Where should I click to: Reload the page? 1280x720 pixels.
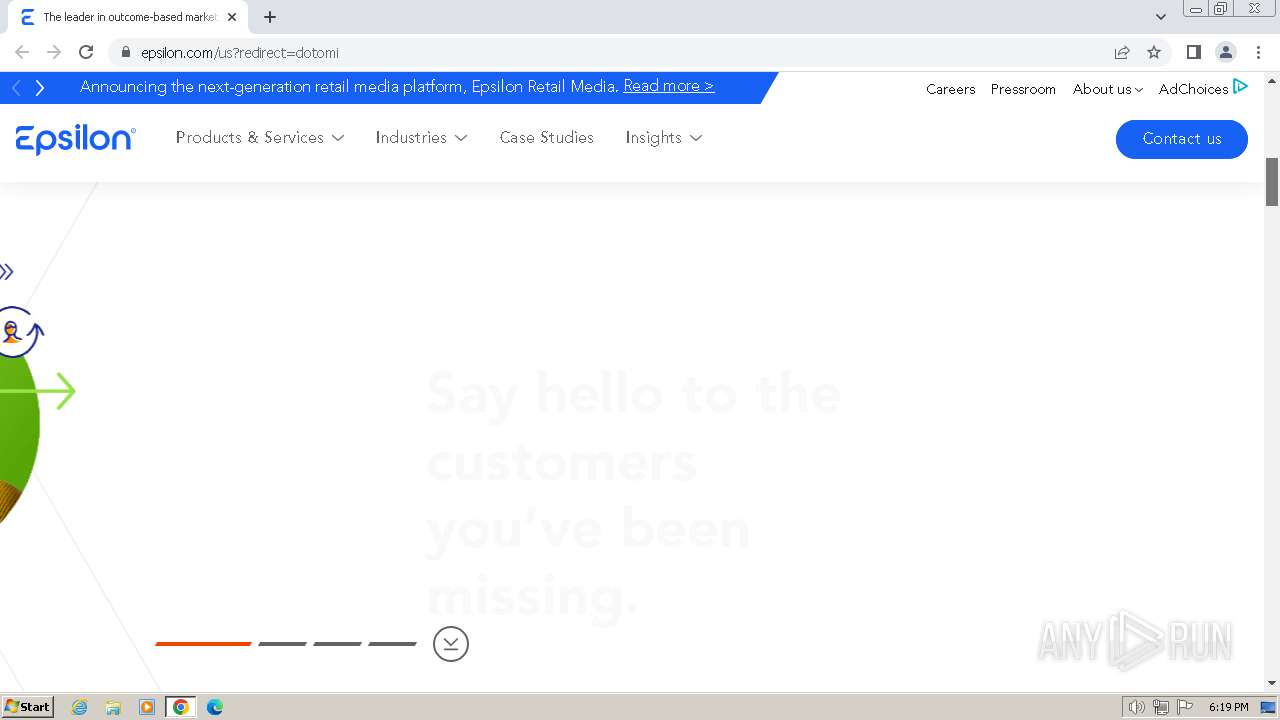tap(86, 52)
